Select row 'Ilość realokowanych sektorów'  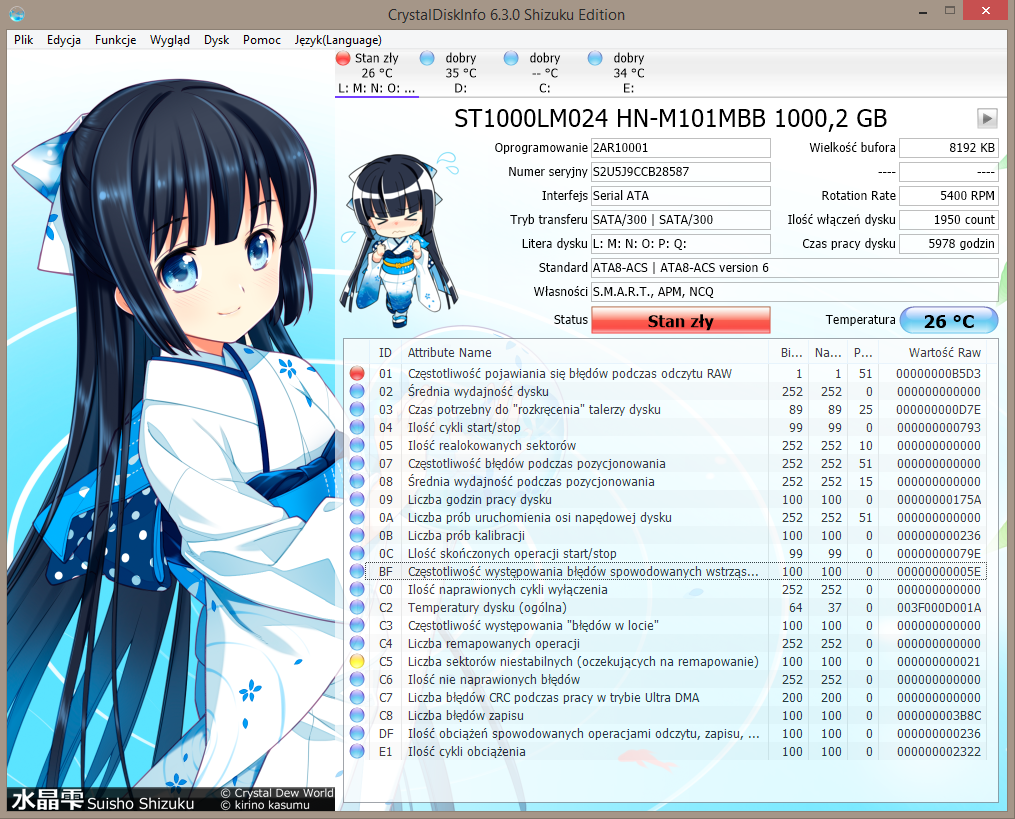click(x=667, y=445)
